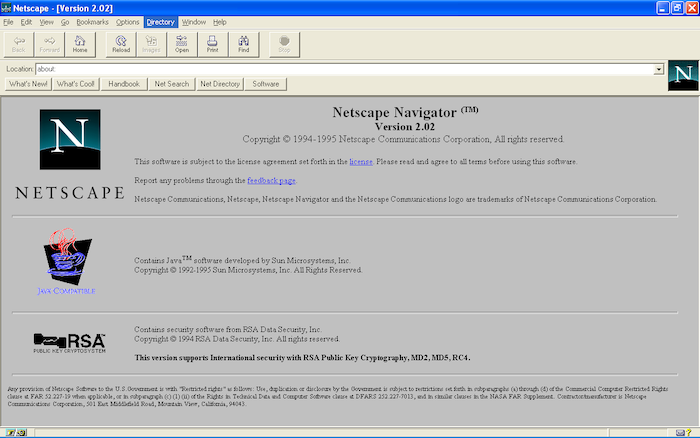Click the Net Search button

coord(172,84)
